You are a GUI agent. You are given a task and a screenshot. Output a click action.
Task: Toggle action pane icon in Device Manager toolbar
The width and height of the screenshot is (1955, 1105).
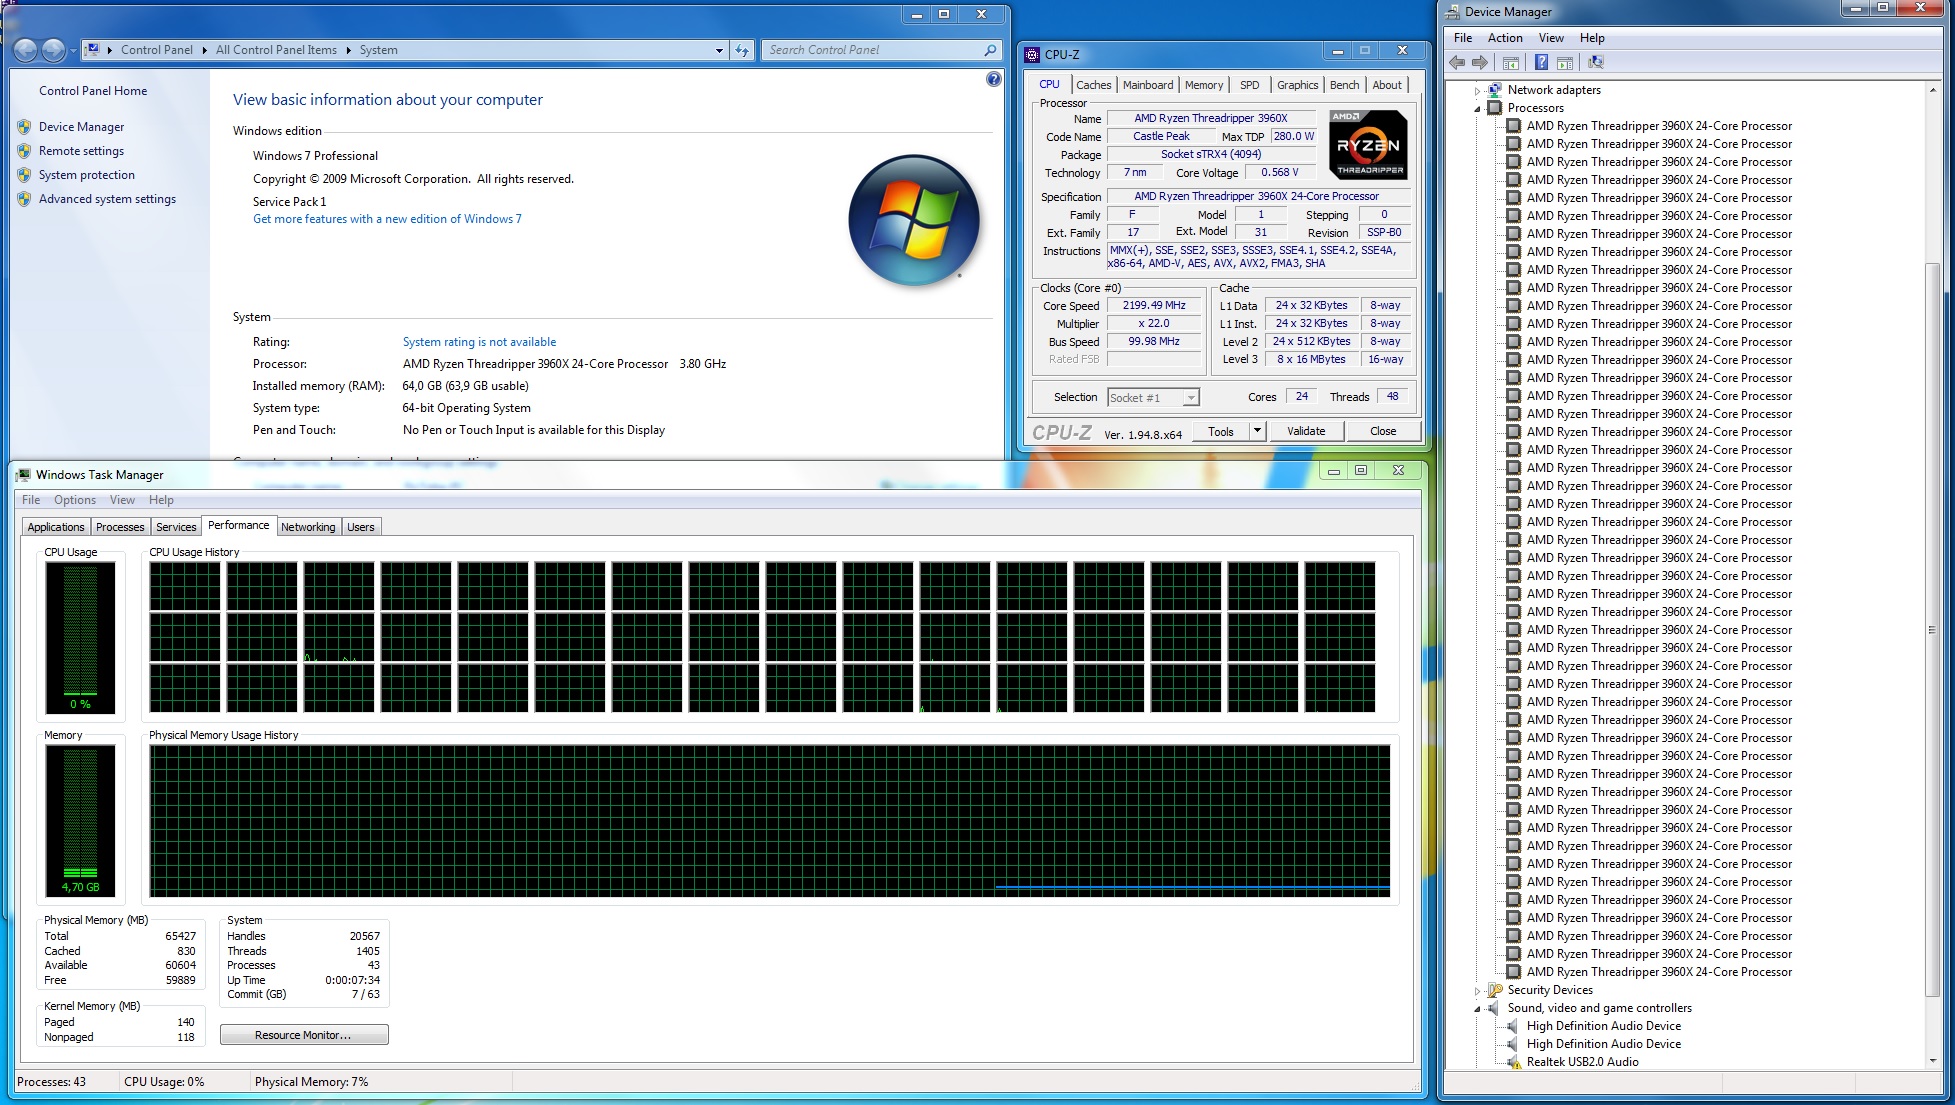[x=1565, y=63]
